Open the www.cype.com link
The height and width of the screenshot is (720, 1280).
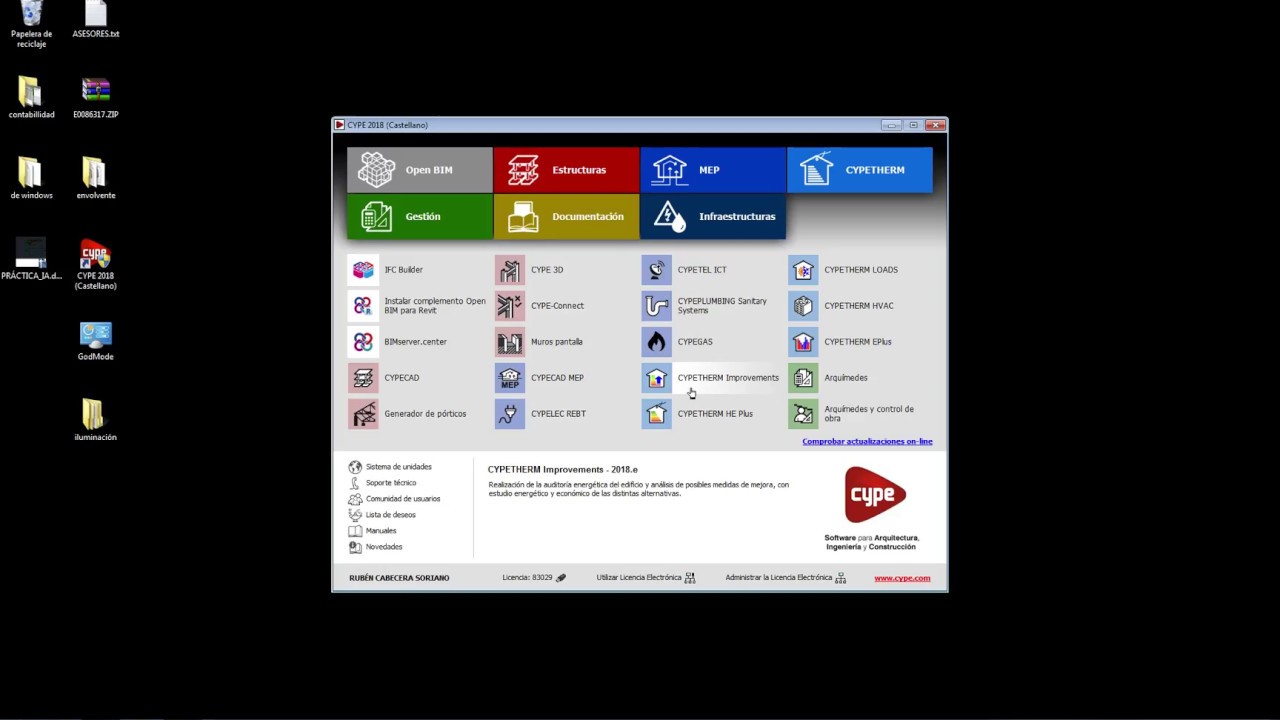(902, 578)
